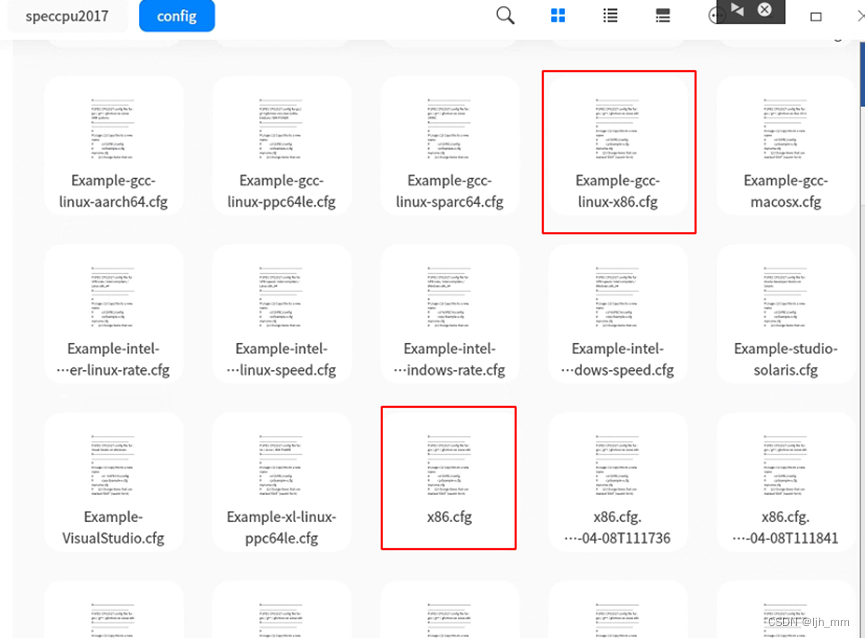This screenshot has width=865, height=638.
Task: Switch to compact details view
Action: (x=663, y=15)
